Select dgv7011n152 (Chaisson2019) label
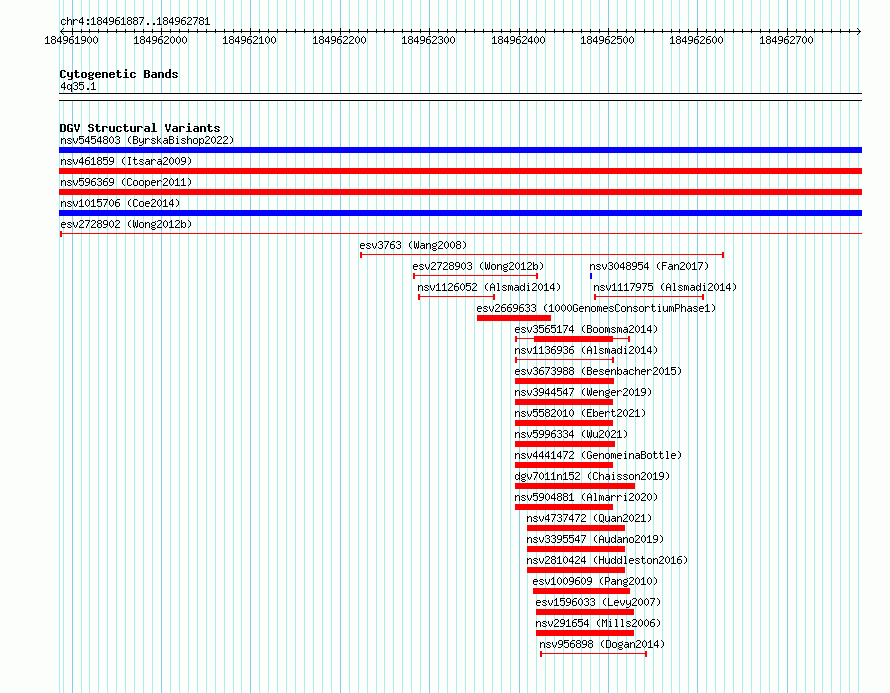 click(x=592, y=476)
